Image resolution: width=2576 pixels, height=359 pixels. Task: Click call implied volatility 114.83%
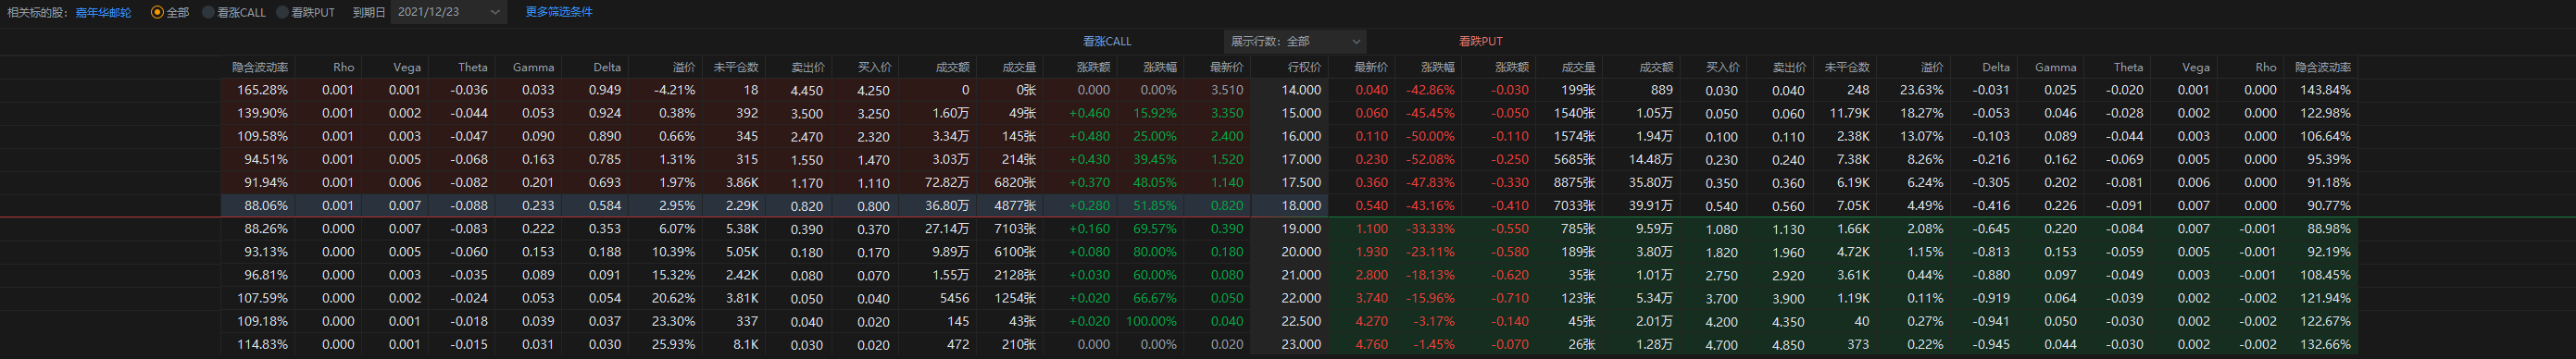[x=262, y=344]
